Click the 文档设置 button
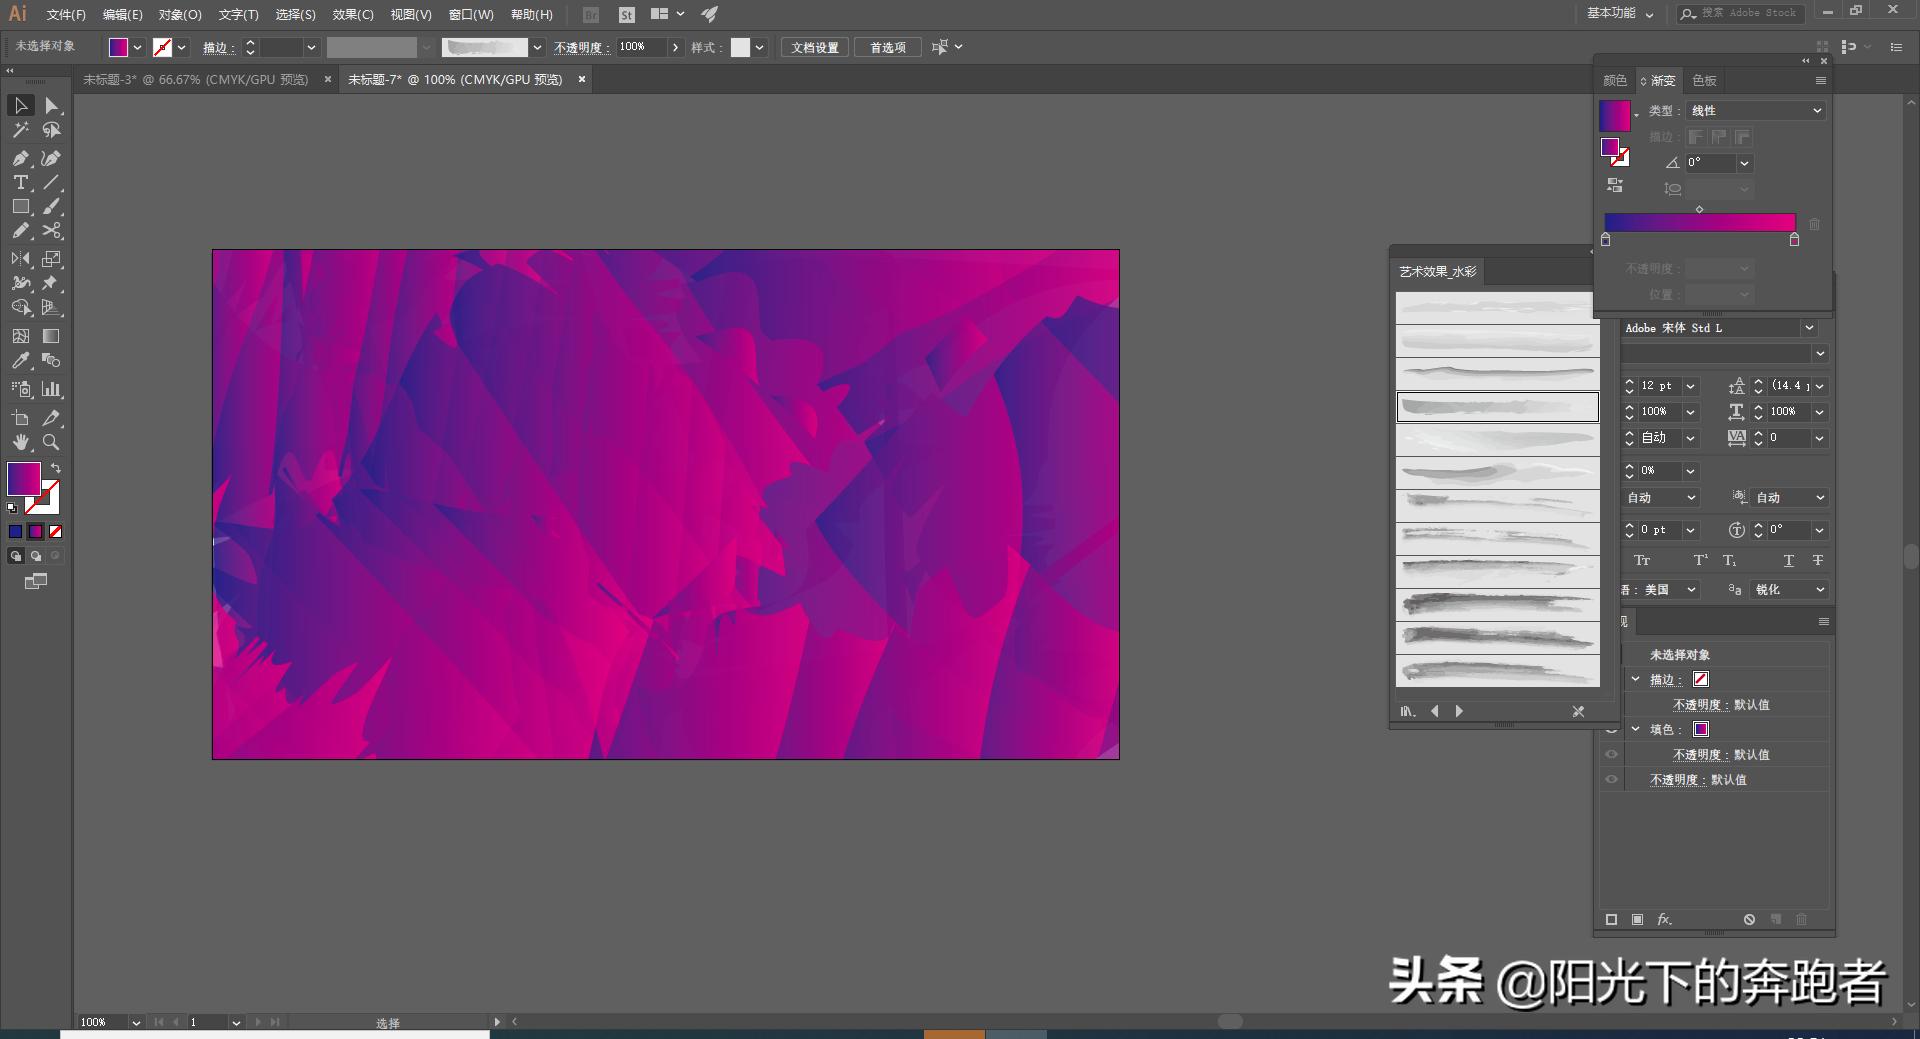This screenshot has width=1920, height=1039. 813,46
